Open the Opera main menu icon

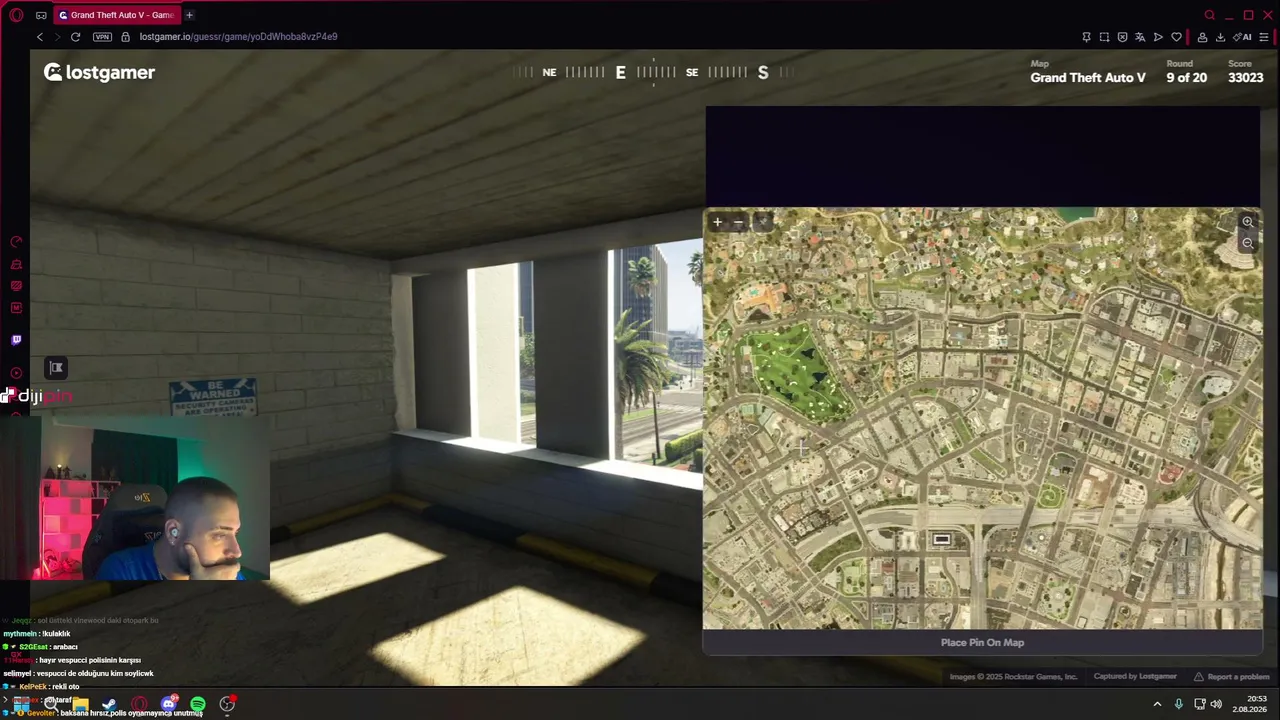(x=16, y=15)
